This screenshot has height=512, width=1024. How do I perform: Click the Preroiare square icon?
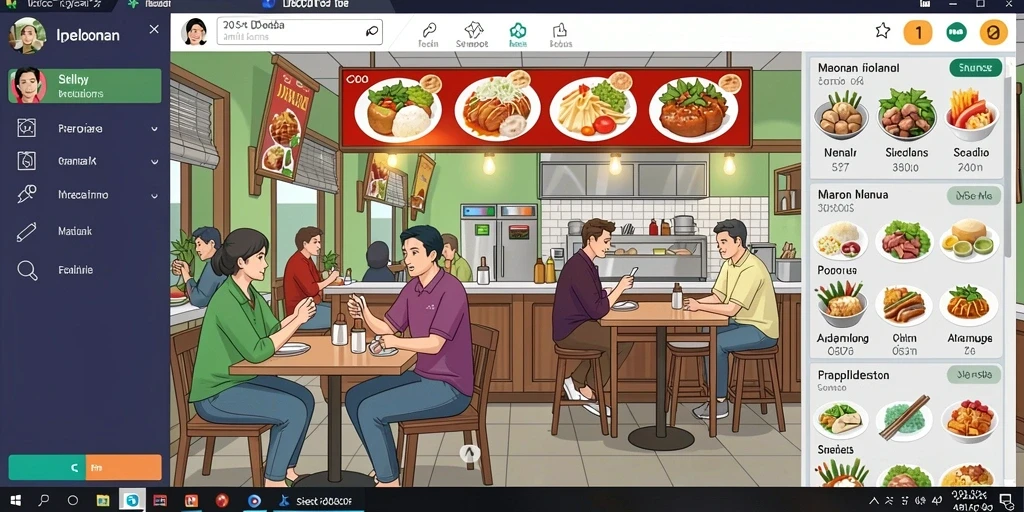[x=27, y=128]
